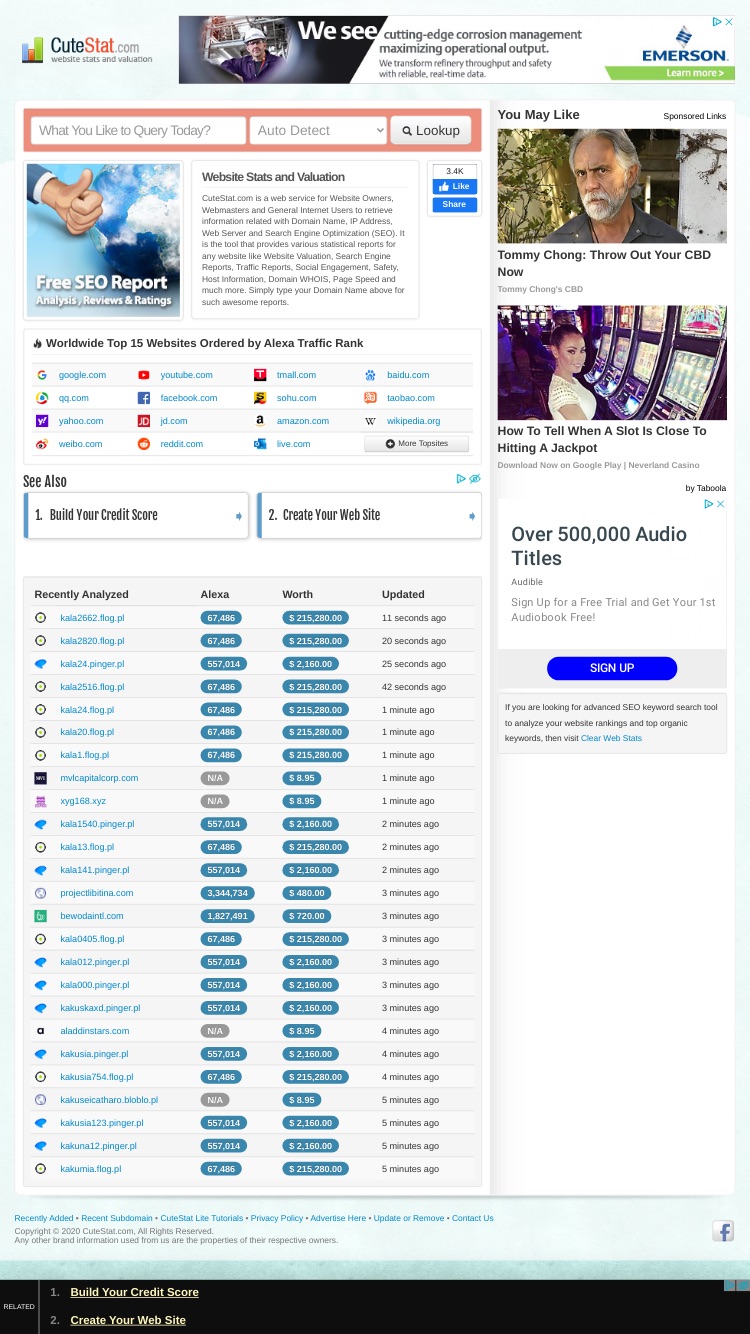
Task: Open the wikipedia.org top site link
Action: click(413, 421)
